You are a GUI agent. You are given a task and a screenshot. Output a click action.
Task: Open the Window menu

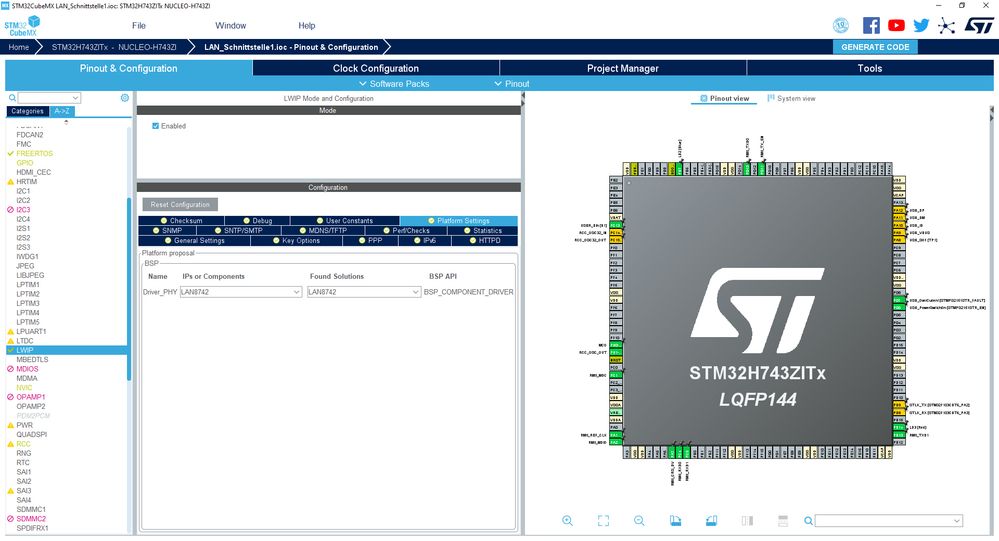[231, 25]
